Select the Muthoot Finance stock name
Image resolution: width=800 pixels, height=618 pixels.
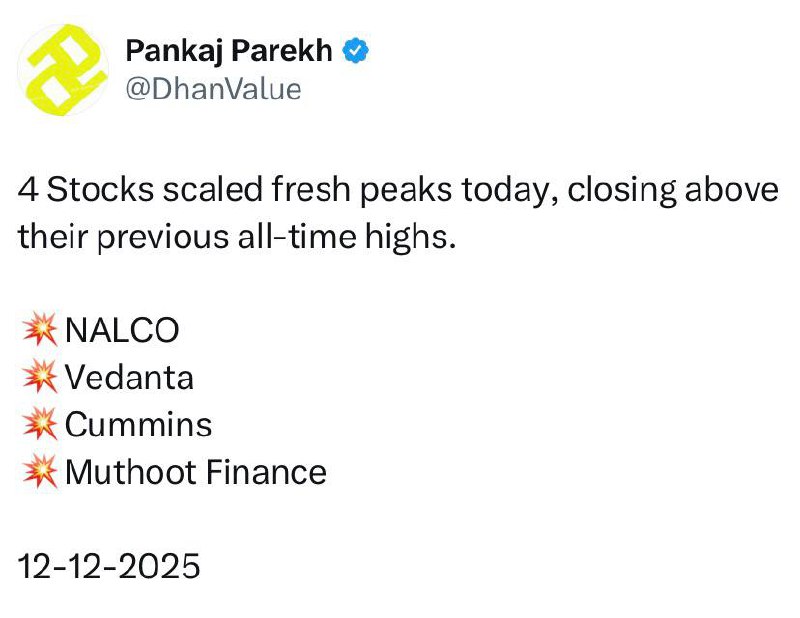196,471
